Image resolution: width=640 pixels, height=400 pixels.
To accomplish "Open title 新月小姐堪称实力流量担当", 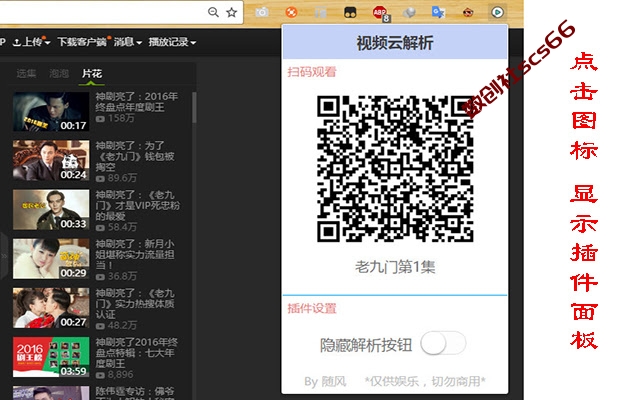I will 135,255.
